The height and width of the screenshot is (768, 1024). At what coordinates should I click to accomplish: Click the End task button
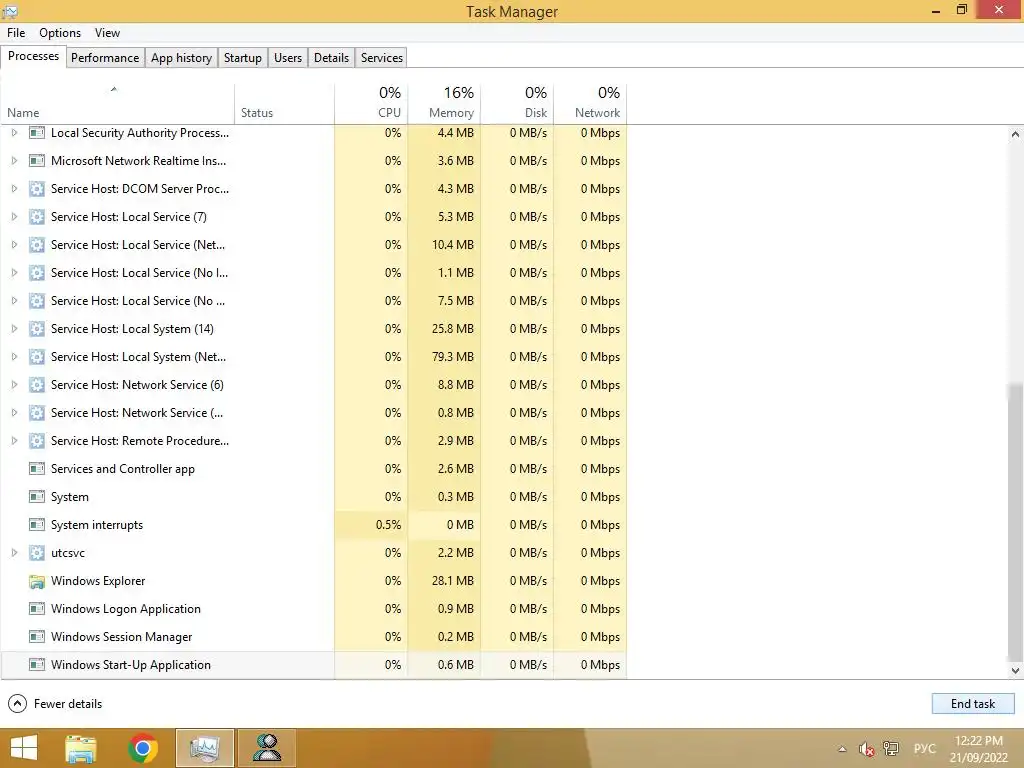pyautogui.click(x=973, y=703)
